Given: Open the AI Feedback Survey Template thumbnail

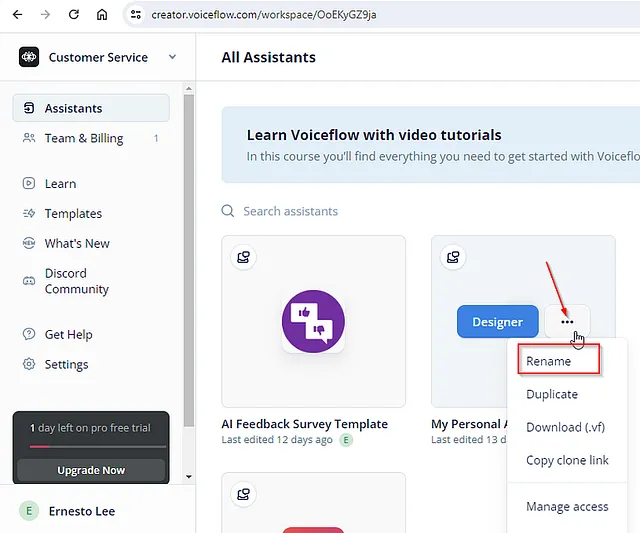Looking at the screenshot, I should pos(313,321).
